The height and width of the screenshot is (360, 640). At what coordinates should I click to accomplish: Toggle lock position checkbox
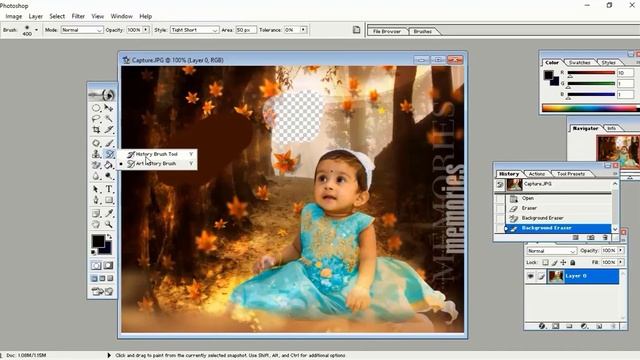[x=563, y=262]
